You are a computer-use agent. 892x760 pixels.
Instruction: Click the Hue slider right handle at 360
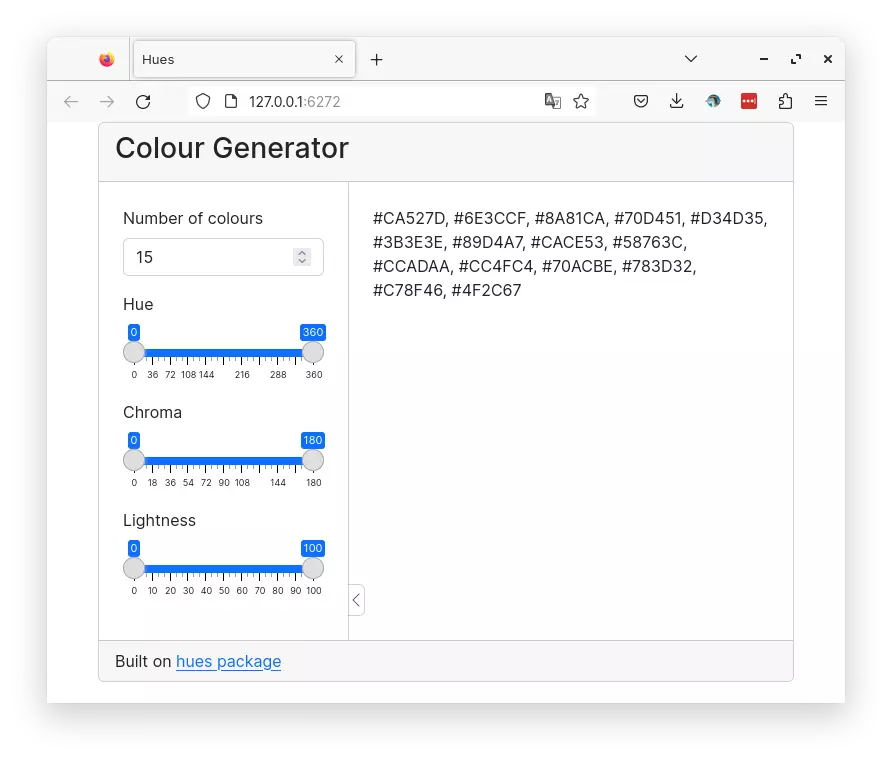tap(313, 352)
